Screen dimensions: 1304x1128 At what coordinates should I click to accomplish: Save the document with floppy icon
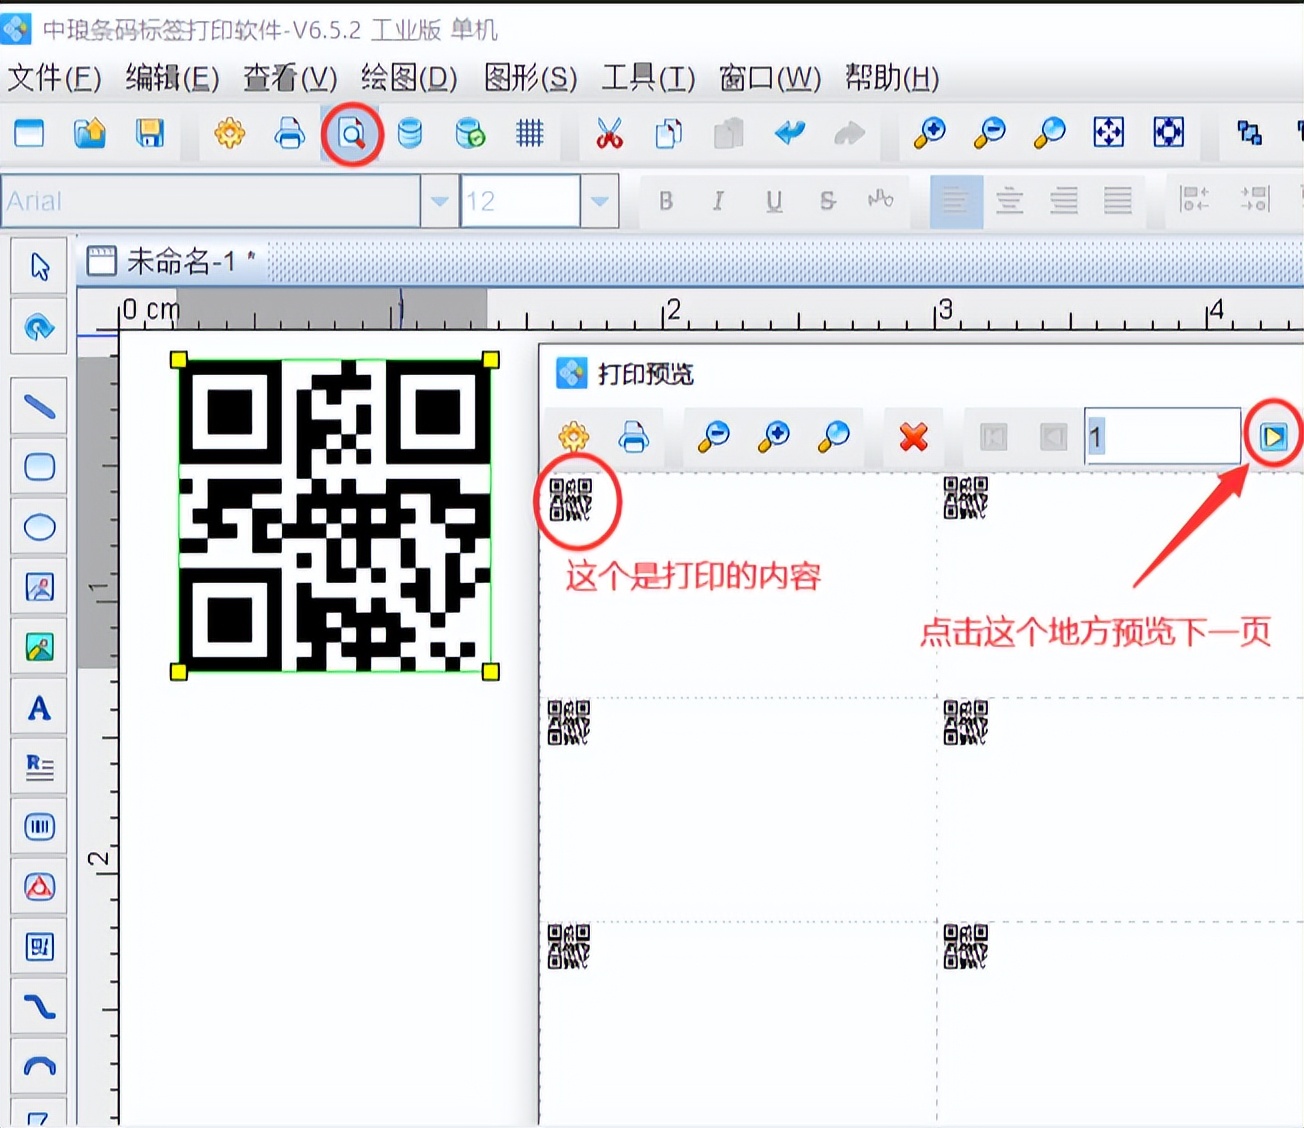[x=150, y=133]
